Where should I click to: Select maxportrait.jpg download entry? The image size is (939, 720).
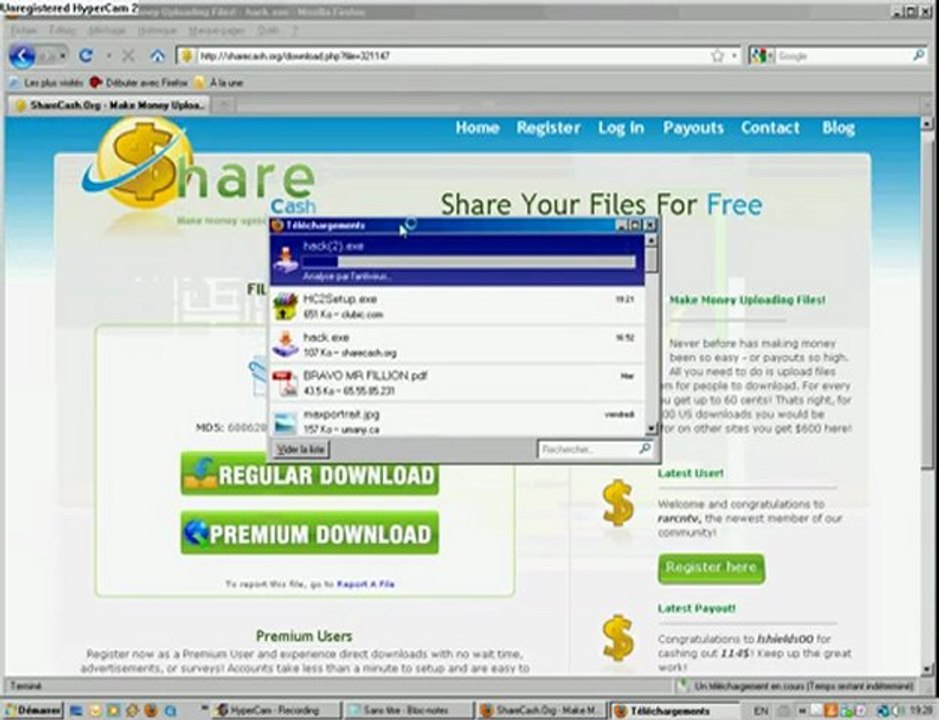pos(458,420)
